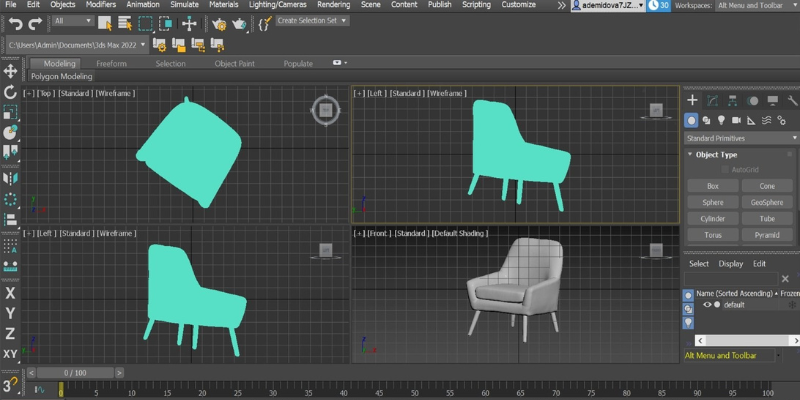800x400 pixels.
Task: Toggle visibility eye of default layer
Action: point(707,304)
